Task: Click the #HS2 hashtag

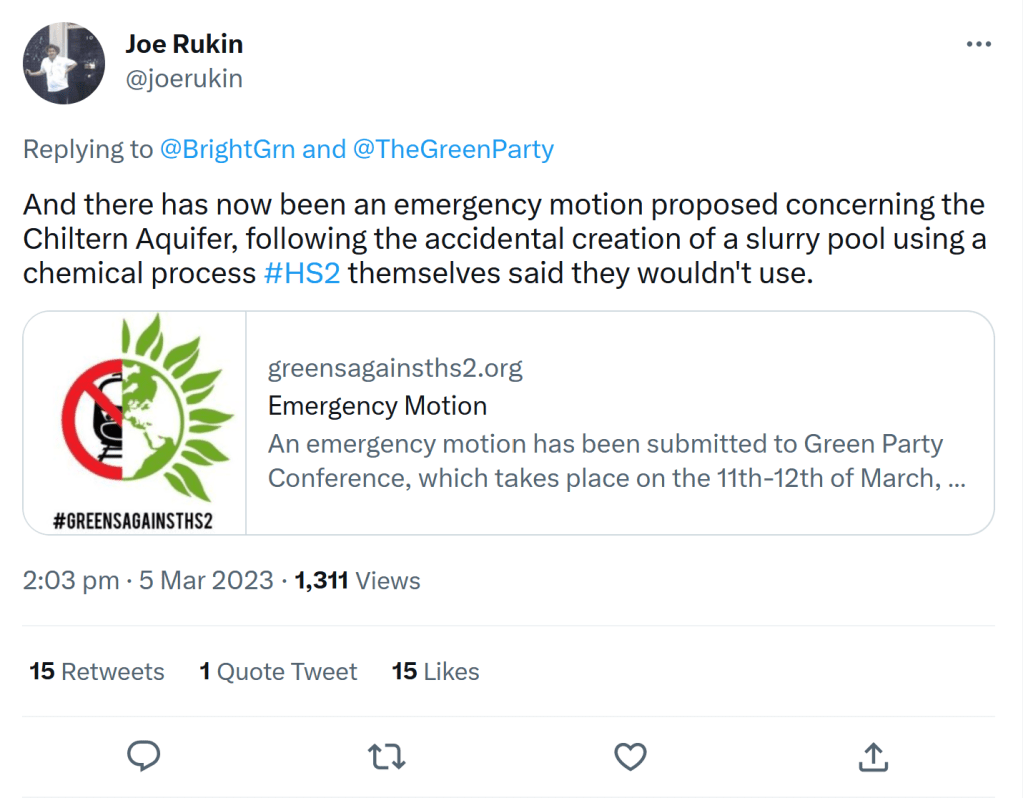Action: point(301,273)
